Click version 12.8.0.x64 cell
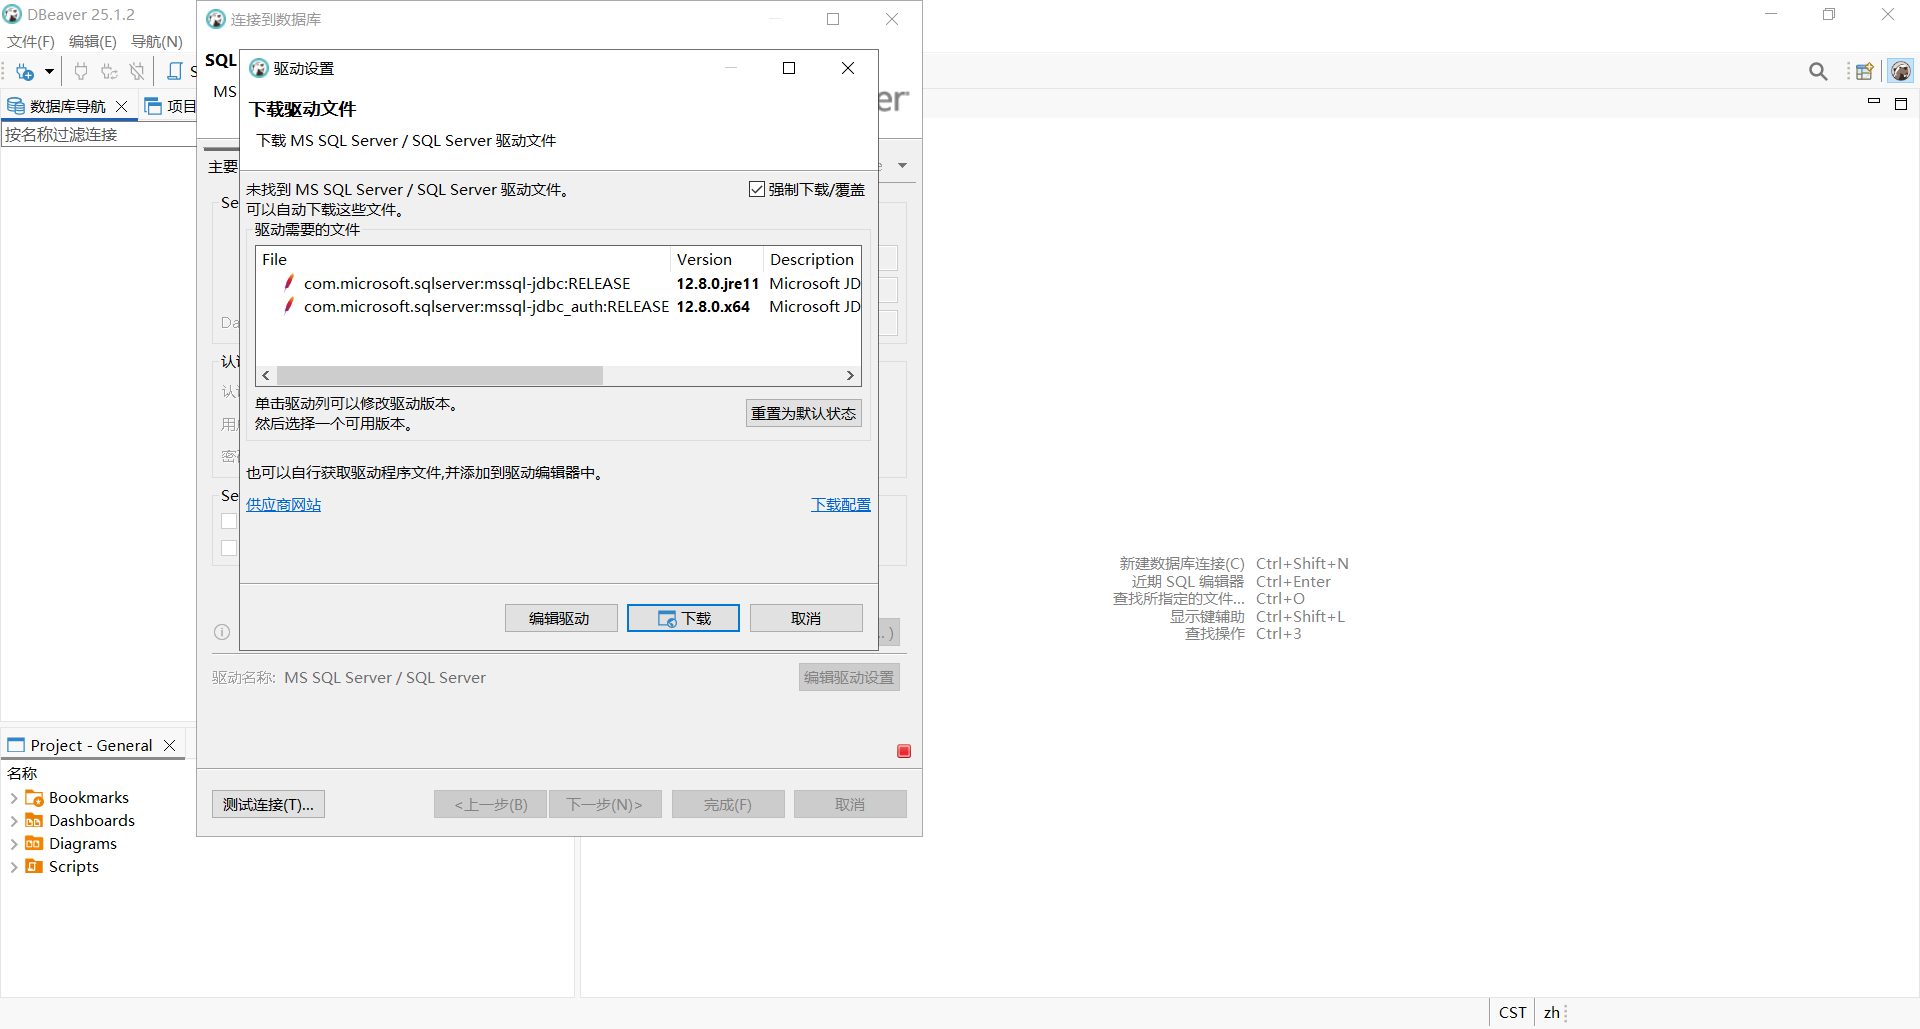The width and height of the screenshot is (1920, 1029). pyautogui.click(x=713, y=307)
